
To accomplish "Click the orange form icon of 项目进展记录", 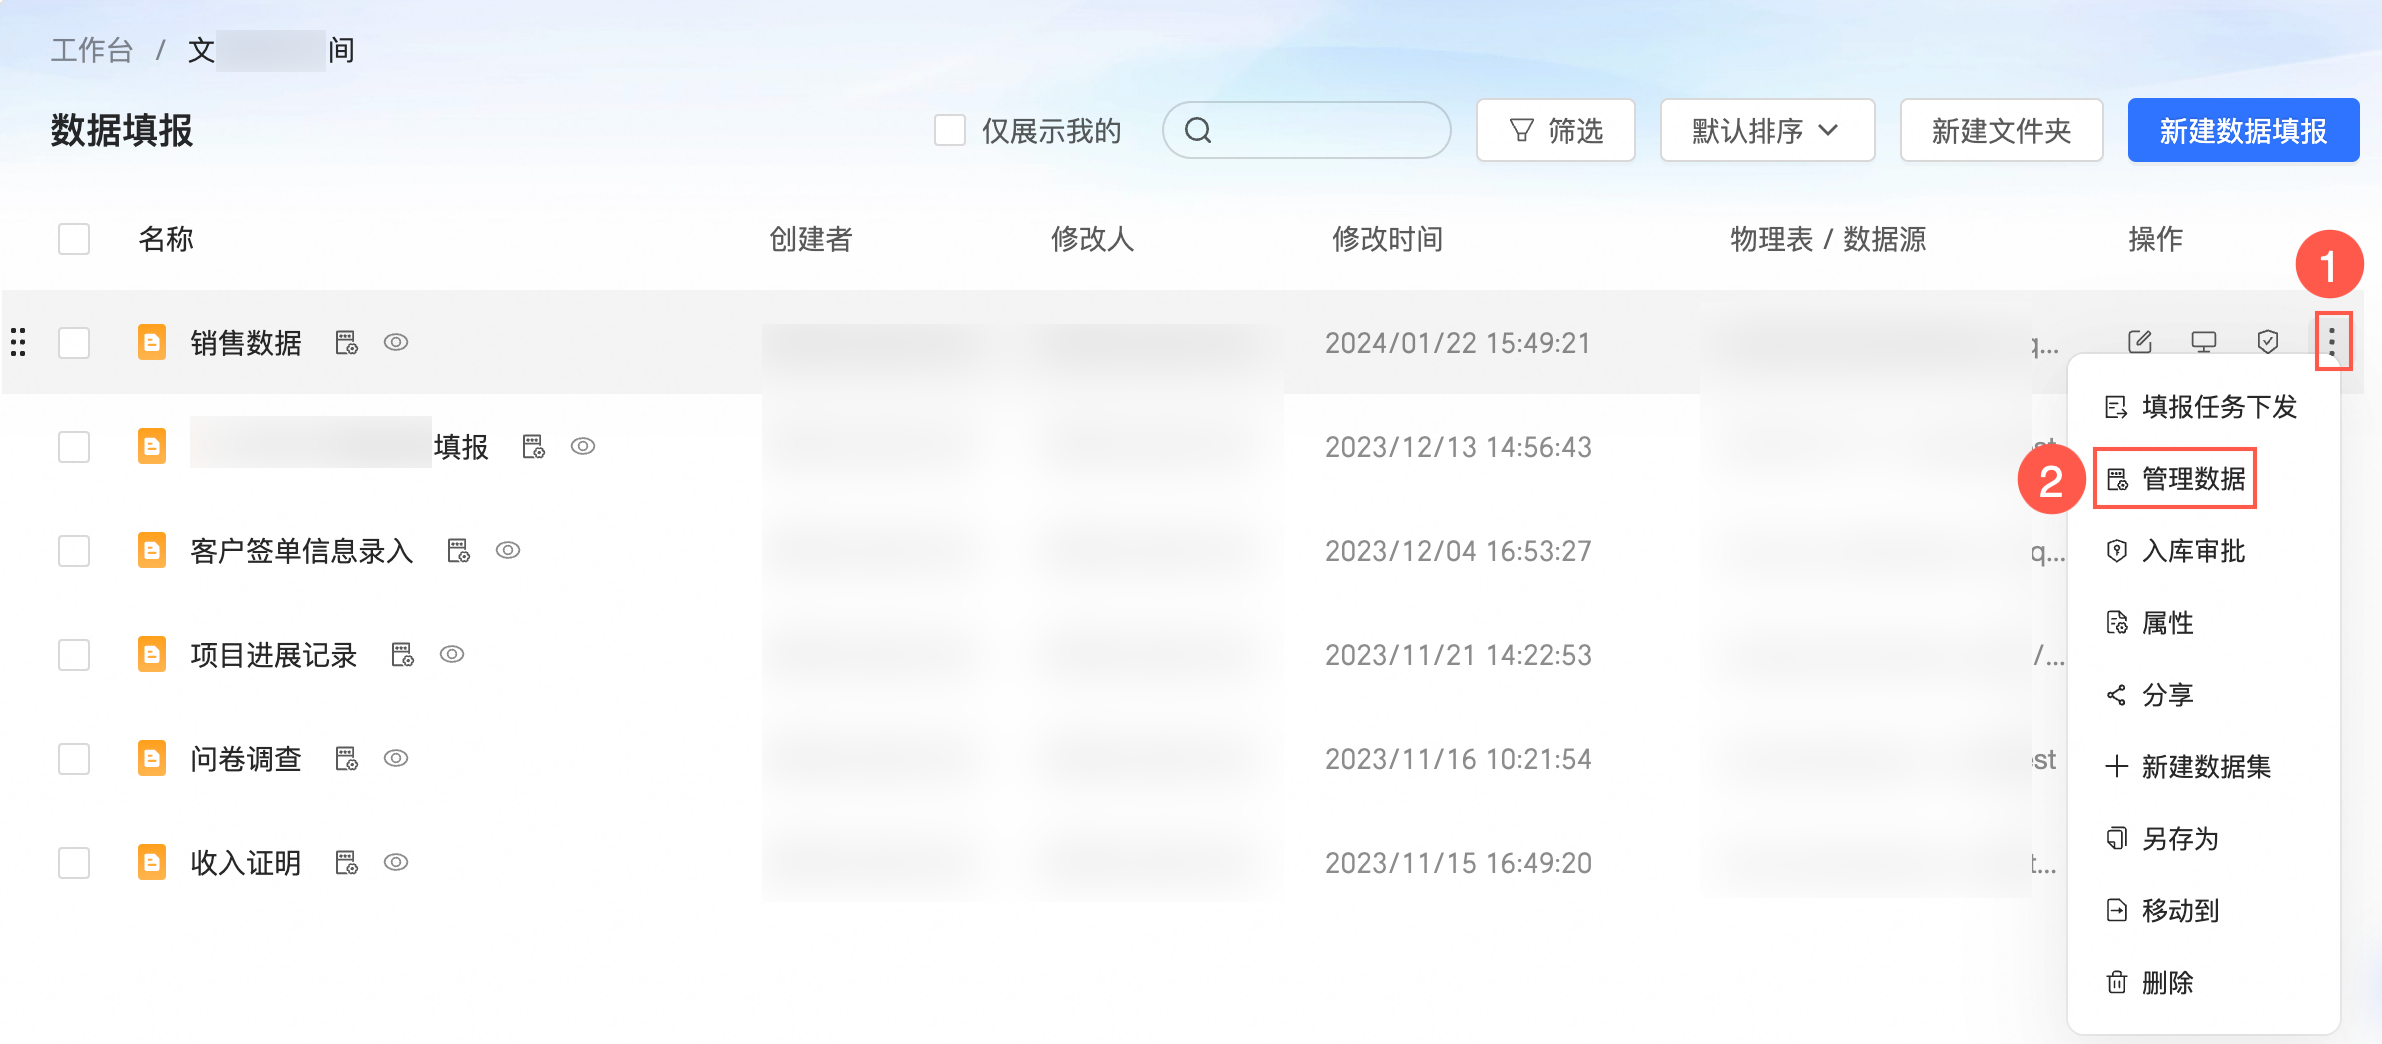I will pyautogui.click(x=152, y=654).
